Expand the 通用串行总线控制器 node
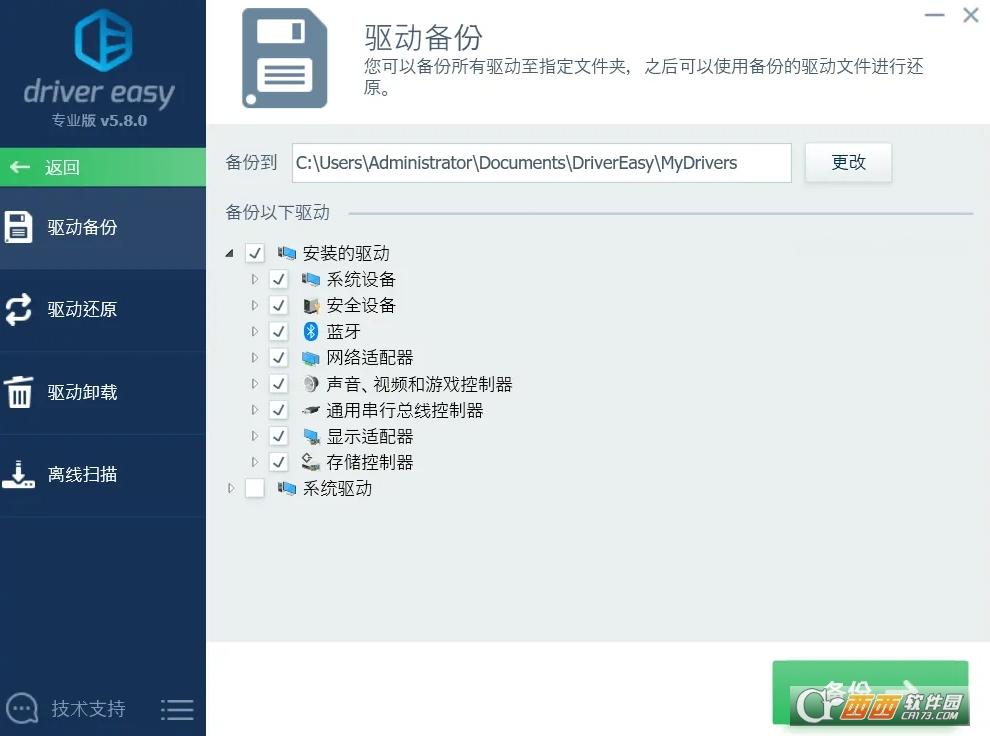The image size is (990, 736). (254, 410)
